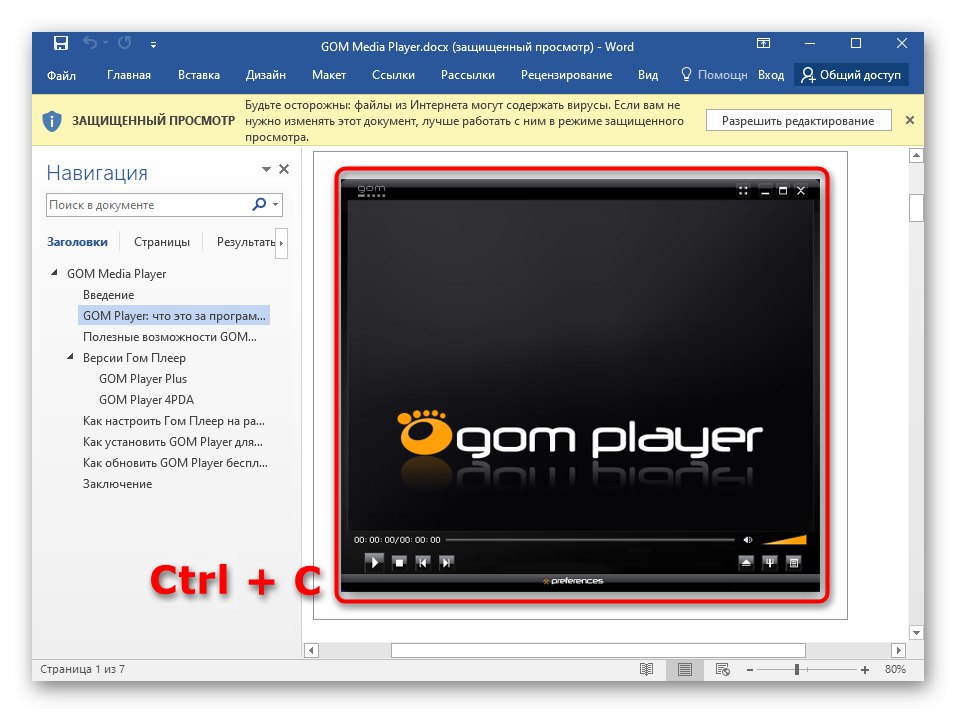Screen dimensions: 956x713
Task: Save the document with the floppy icon
Action: 60,43
